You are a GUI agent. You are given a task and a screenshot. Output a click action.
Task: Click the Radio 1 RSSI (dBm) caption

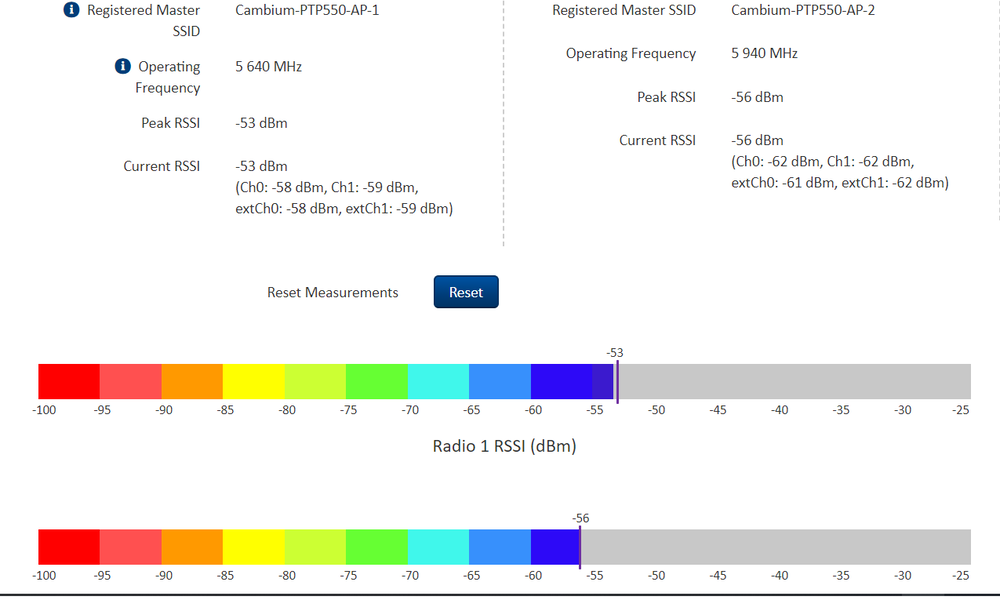(x=505, y=445)
